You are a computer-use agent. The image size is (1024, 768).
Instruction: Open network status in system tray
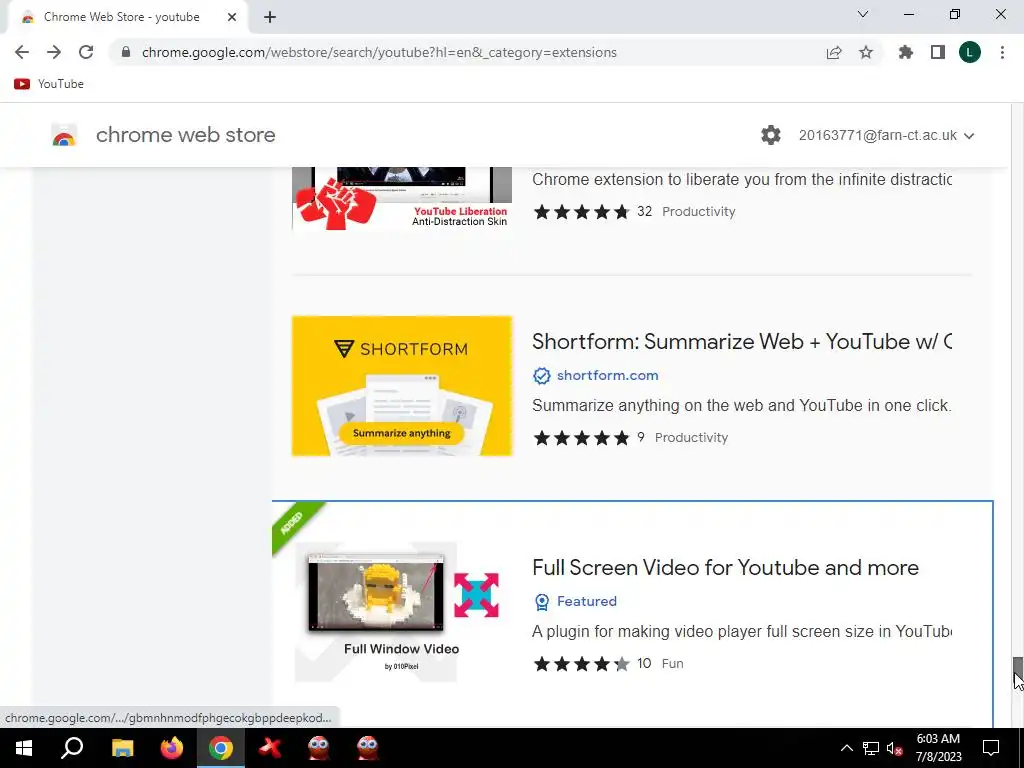point(871,748)
